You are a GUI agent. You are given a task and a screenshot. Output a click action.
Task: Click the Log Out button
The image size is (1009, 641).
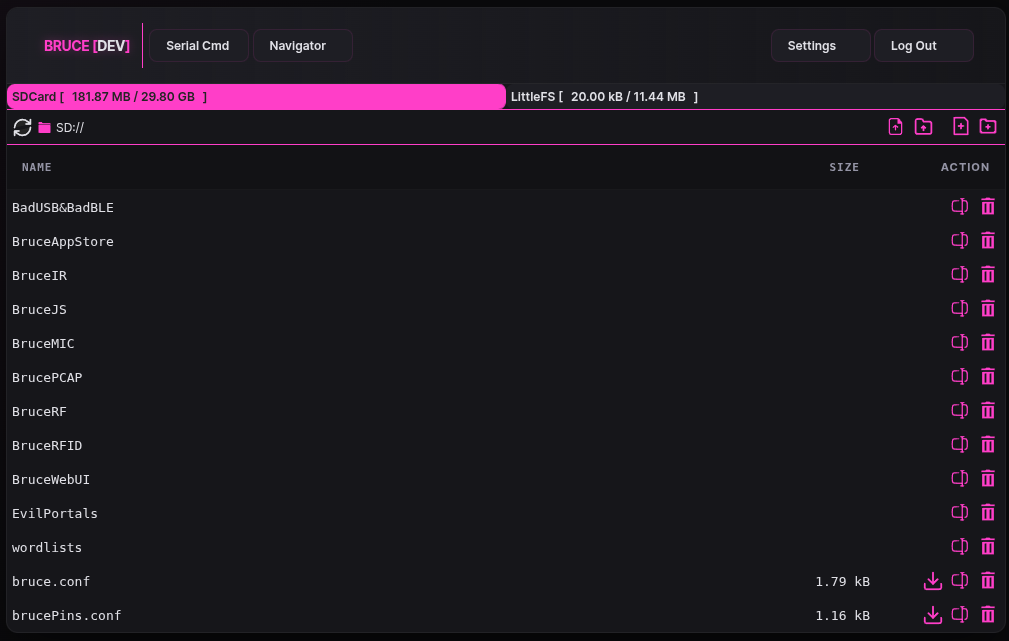click(x=923, y=46)
